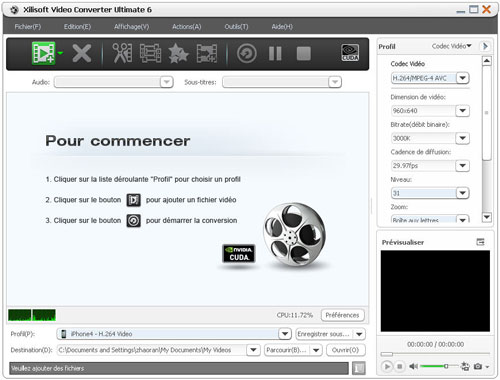Open the arrow beside Parcourir button
Viewport: 500px width, 380px height.
point(316,350)
